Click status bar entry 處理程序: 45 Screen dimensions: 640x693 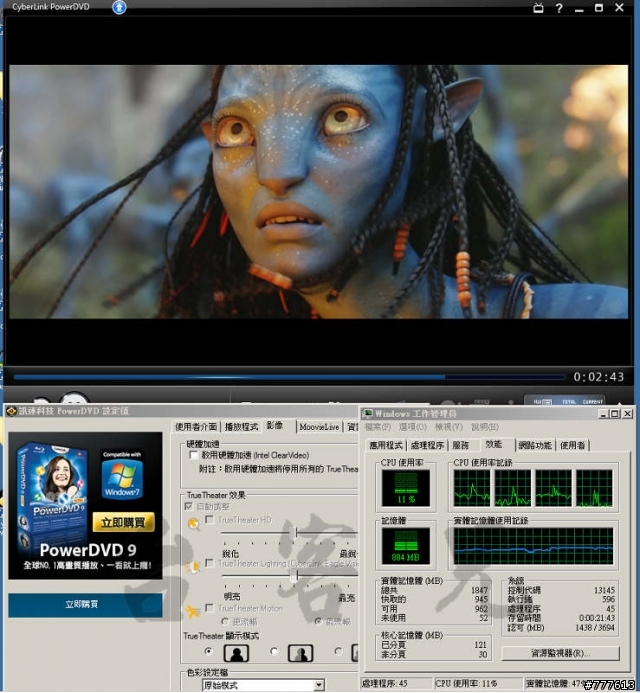(385, 683)
